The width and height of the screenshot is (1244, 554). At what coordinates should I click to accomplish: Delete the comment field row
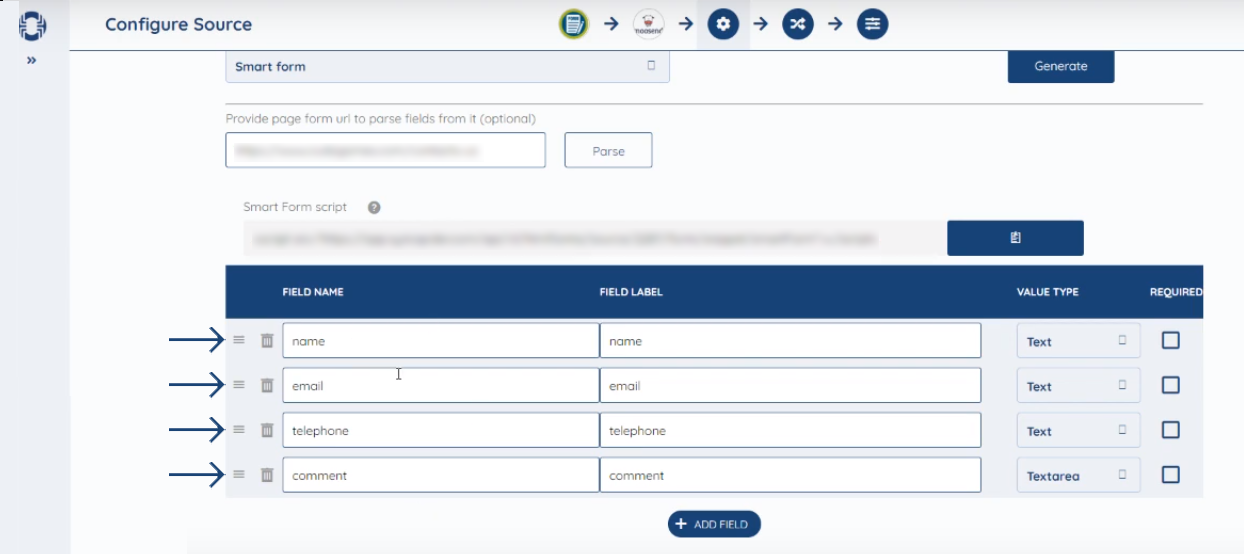pyautogui.click(x=267, y=476)
